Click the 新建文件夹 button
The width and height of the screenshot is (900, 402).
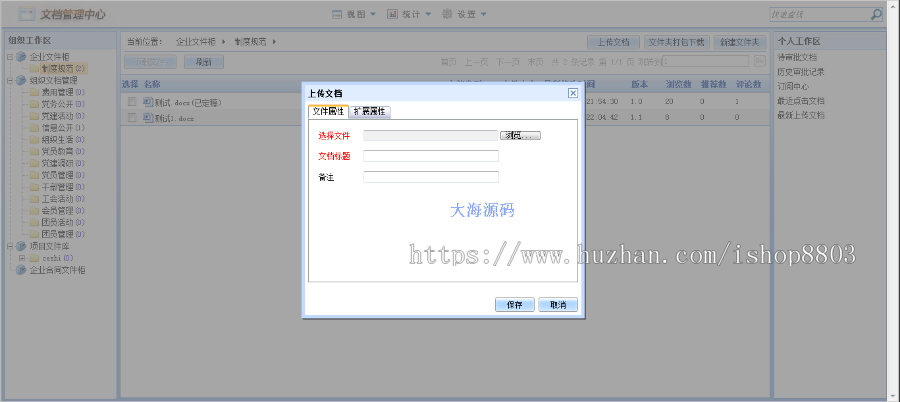pyautogui.click(x=740, y=42)
